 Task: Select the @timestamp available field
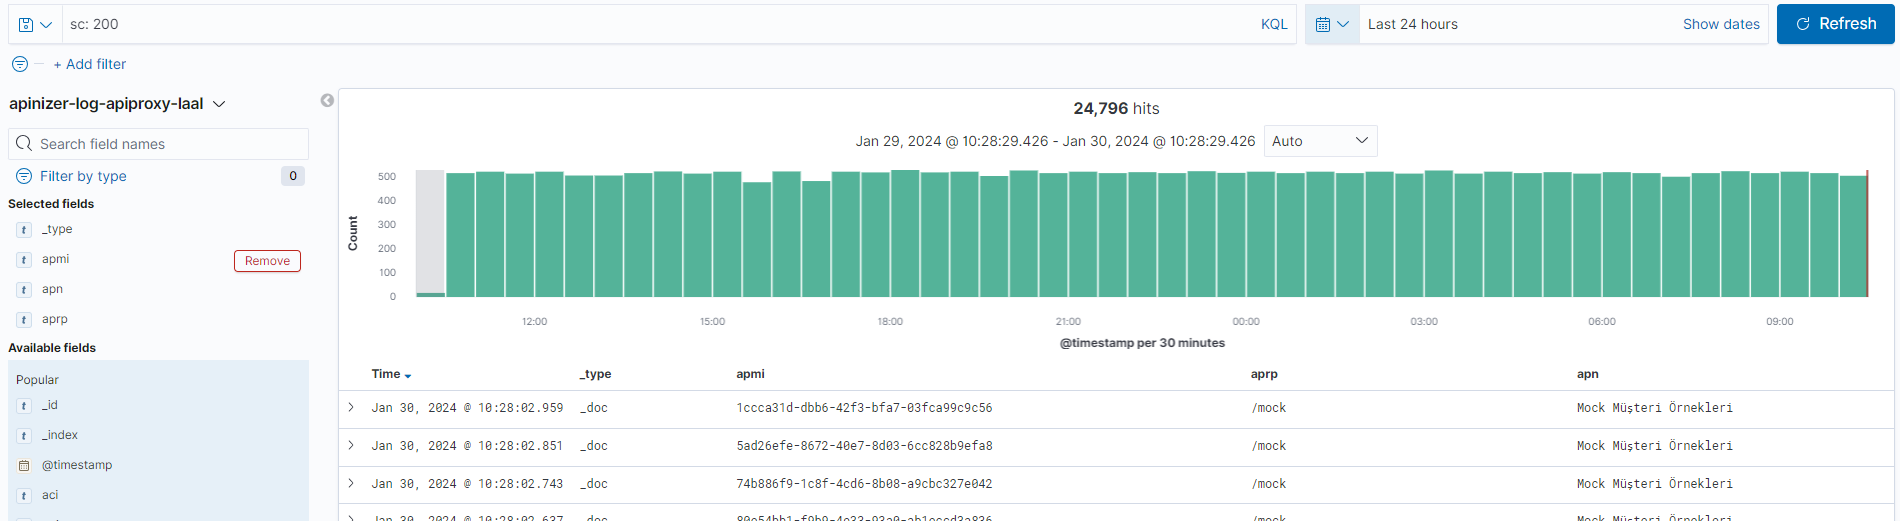77,465
